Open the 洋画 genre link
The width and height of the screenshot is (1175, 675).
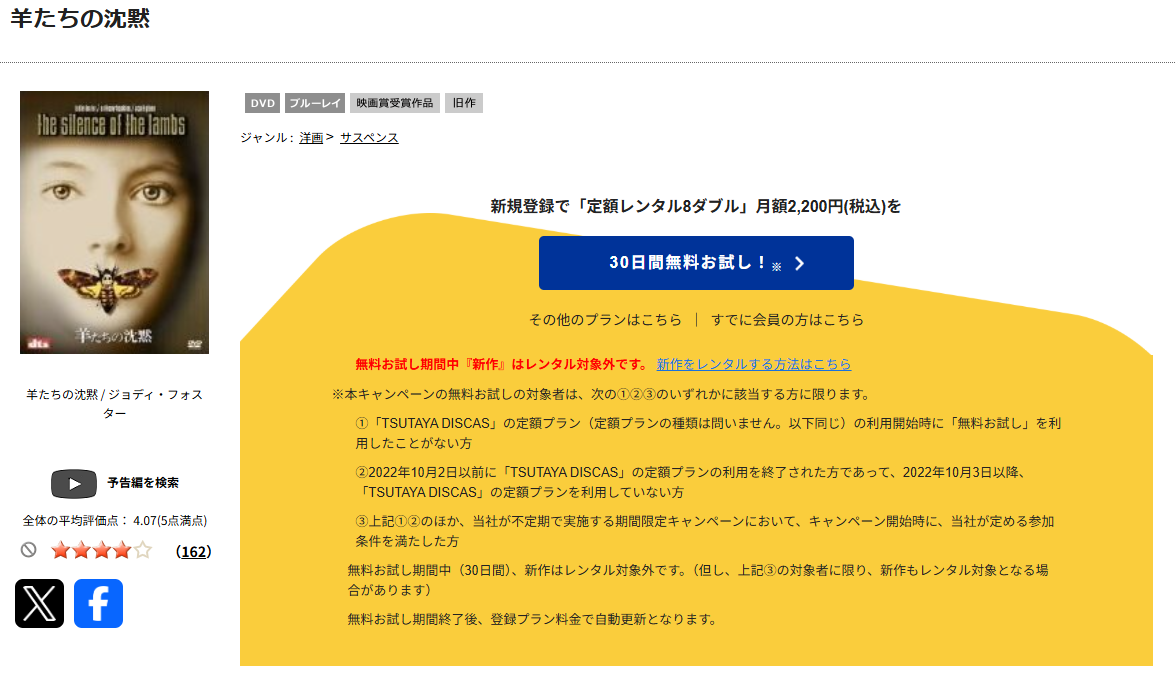pyautogui.click(x=311, y=138)
